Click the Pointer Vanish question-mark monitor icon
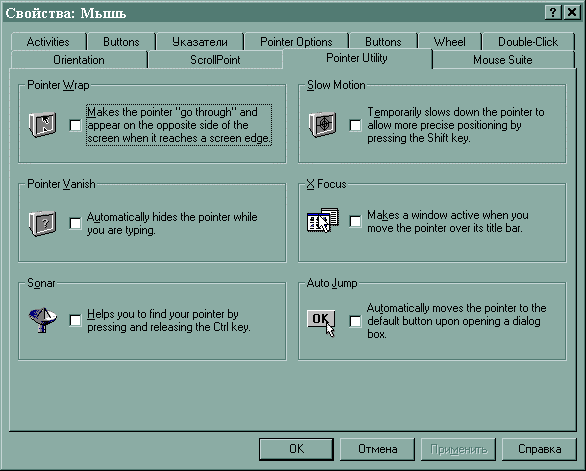The image size is (586, 471). coord(43,224)
